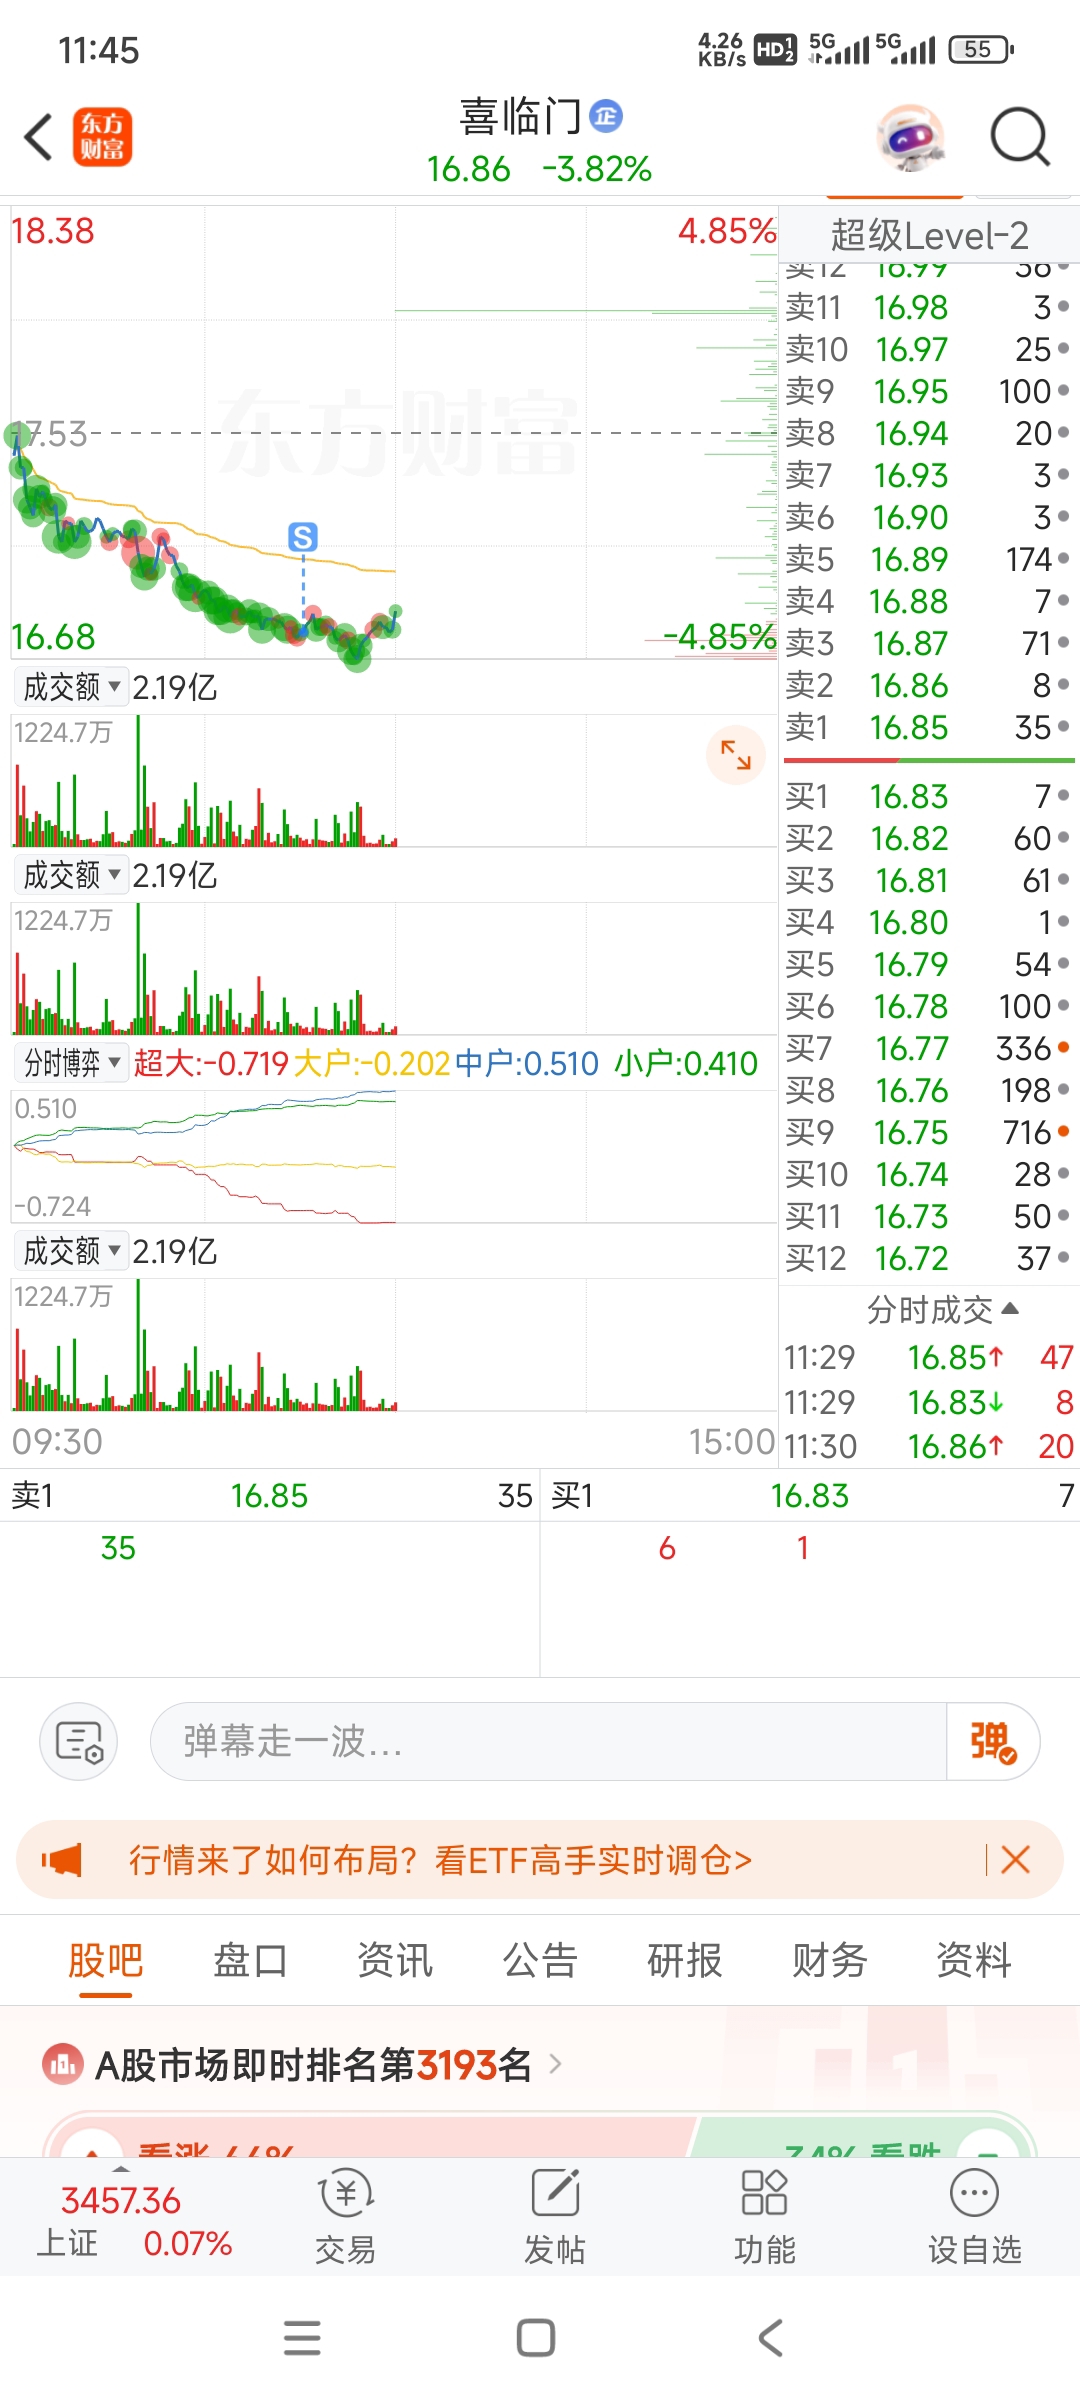
Task: Collapse the 分时成交 panel arrow
Action: [x=1010, y=1308]
